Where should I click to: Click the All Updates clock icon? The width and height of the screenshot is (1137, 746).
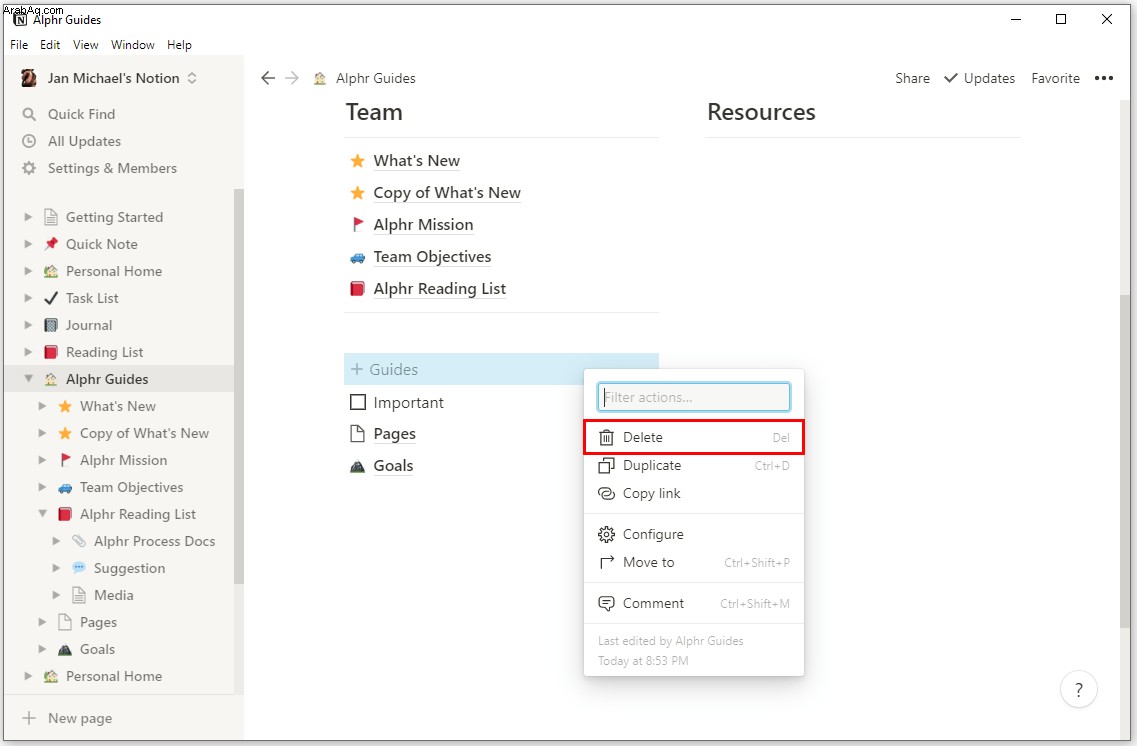point(29,141)
